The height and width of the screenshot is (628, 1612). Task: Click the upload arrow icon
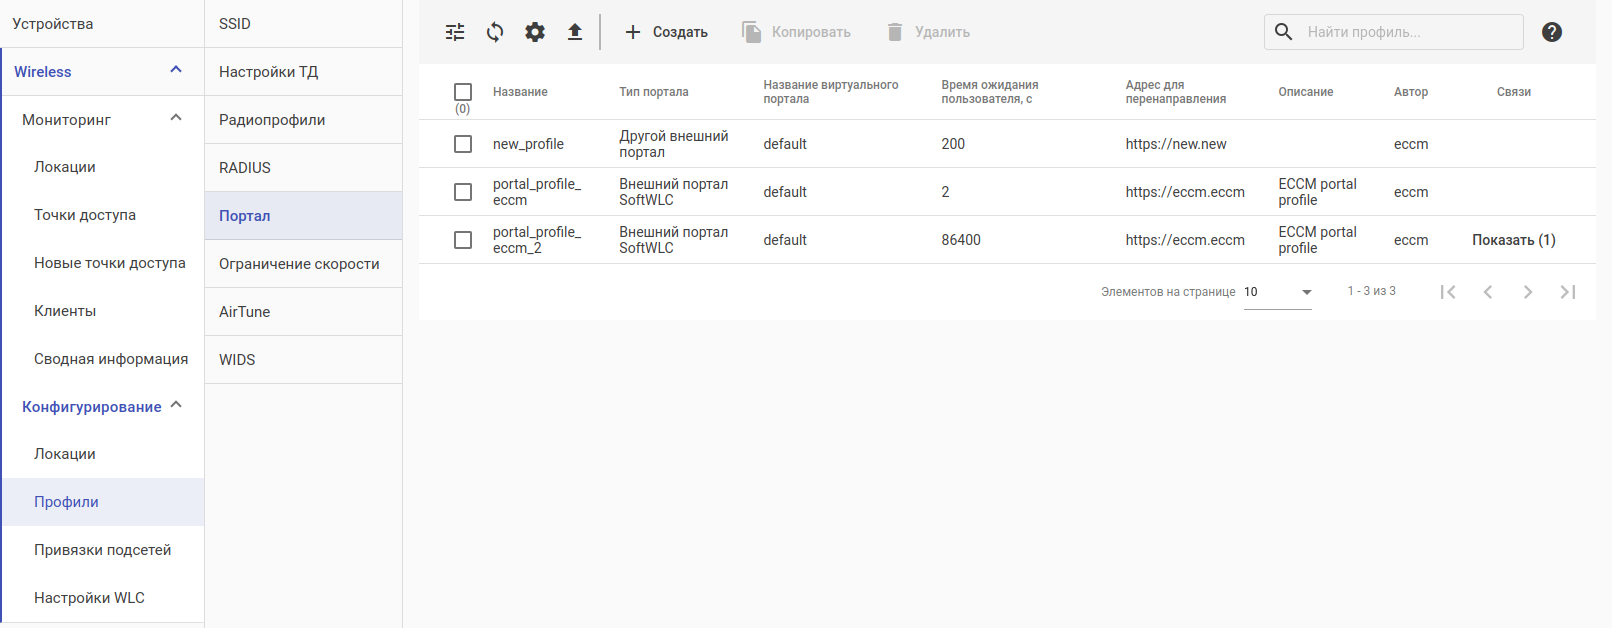tap(575, 32)
